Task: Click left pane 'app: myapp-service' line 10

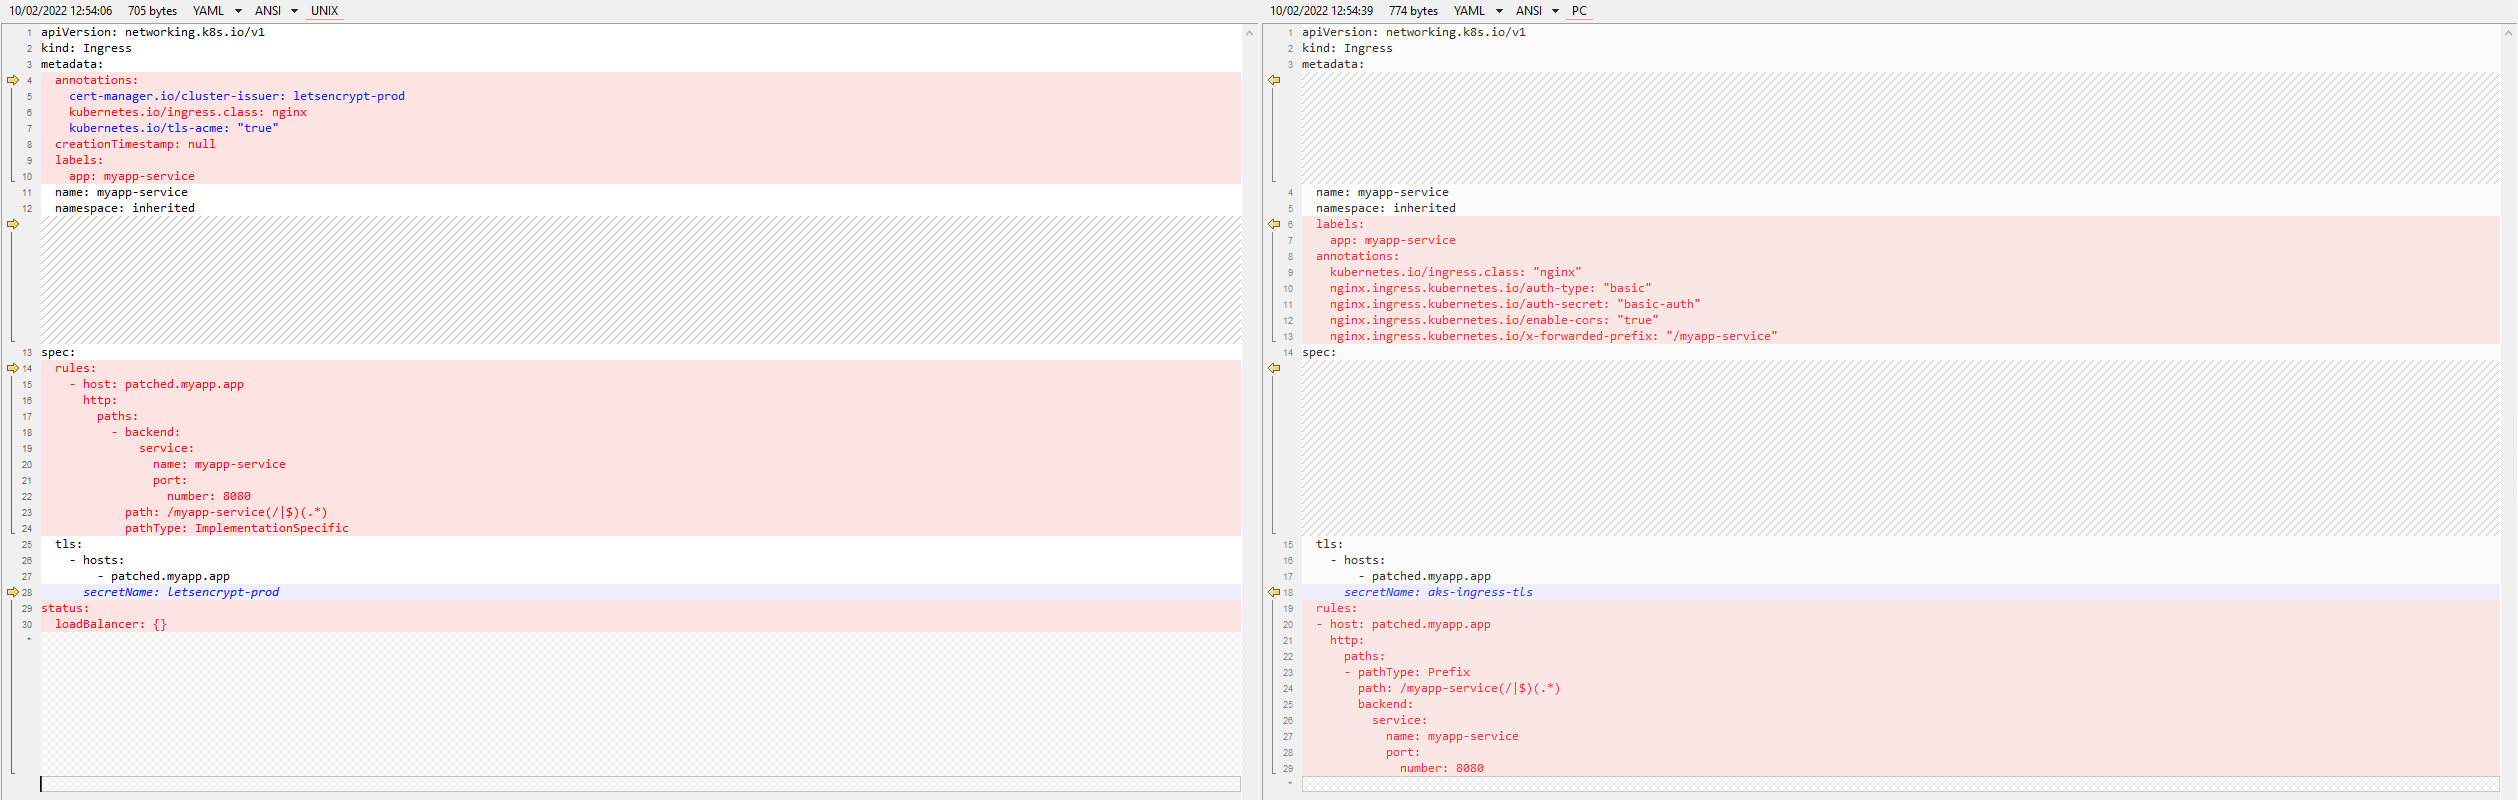Action: click(132, 176)
